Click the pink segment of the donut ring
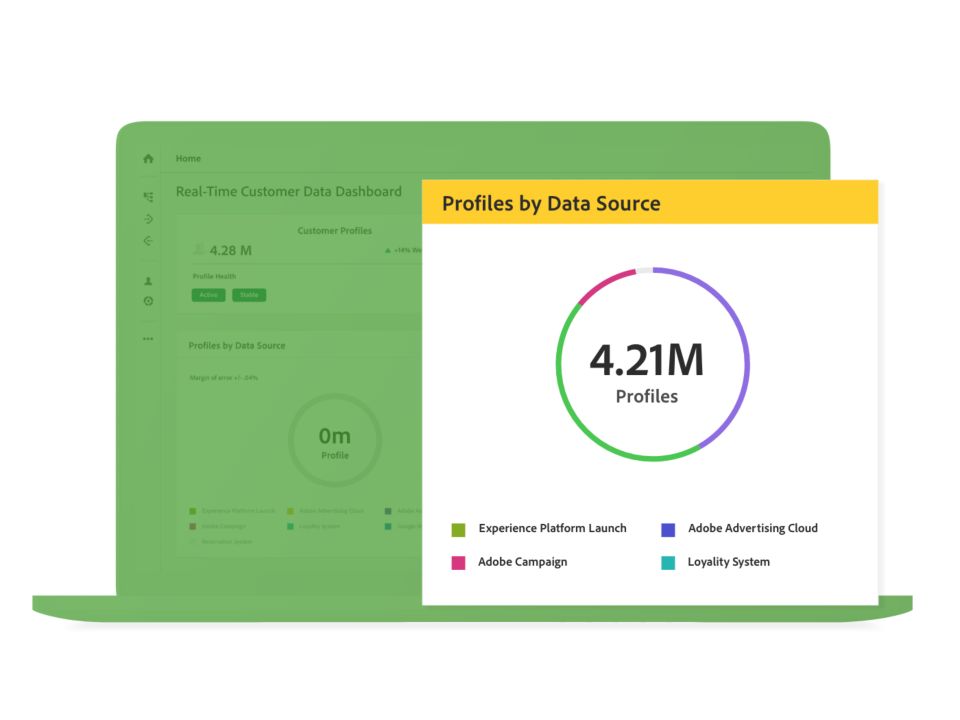This screenshot has height=720, width=960. click(x=606, y=283)
